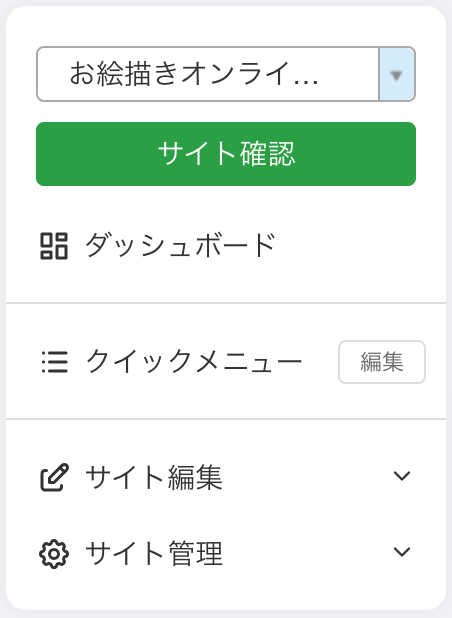Viewport: 452px width, 618px height.
Task: Click the サイト編集 pencil icon
Action: pyautogui.click(x=54, y=477)
